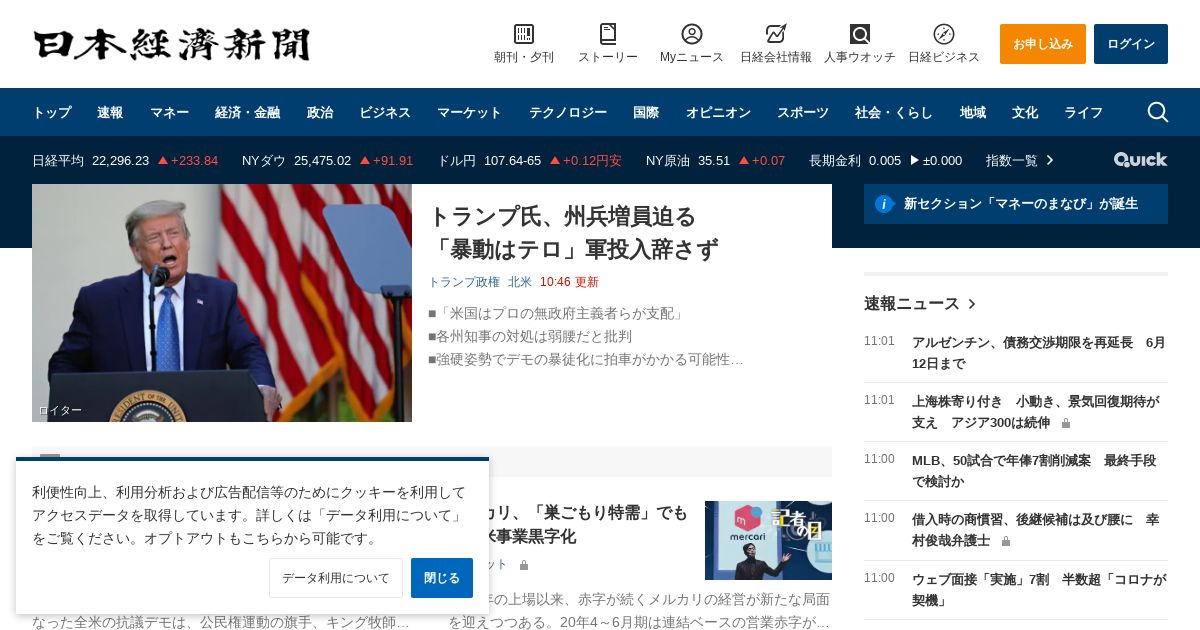This screenshot has height=630, width=1200.
Task: Select the 国際 navigation tab
Action: click(x=646, y=112)
